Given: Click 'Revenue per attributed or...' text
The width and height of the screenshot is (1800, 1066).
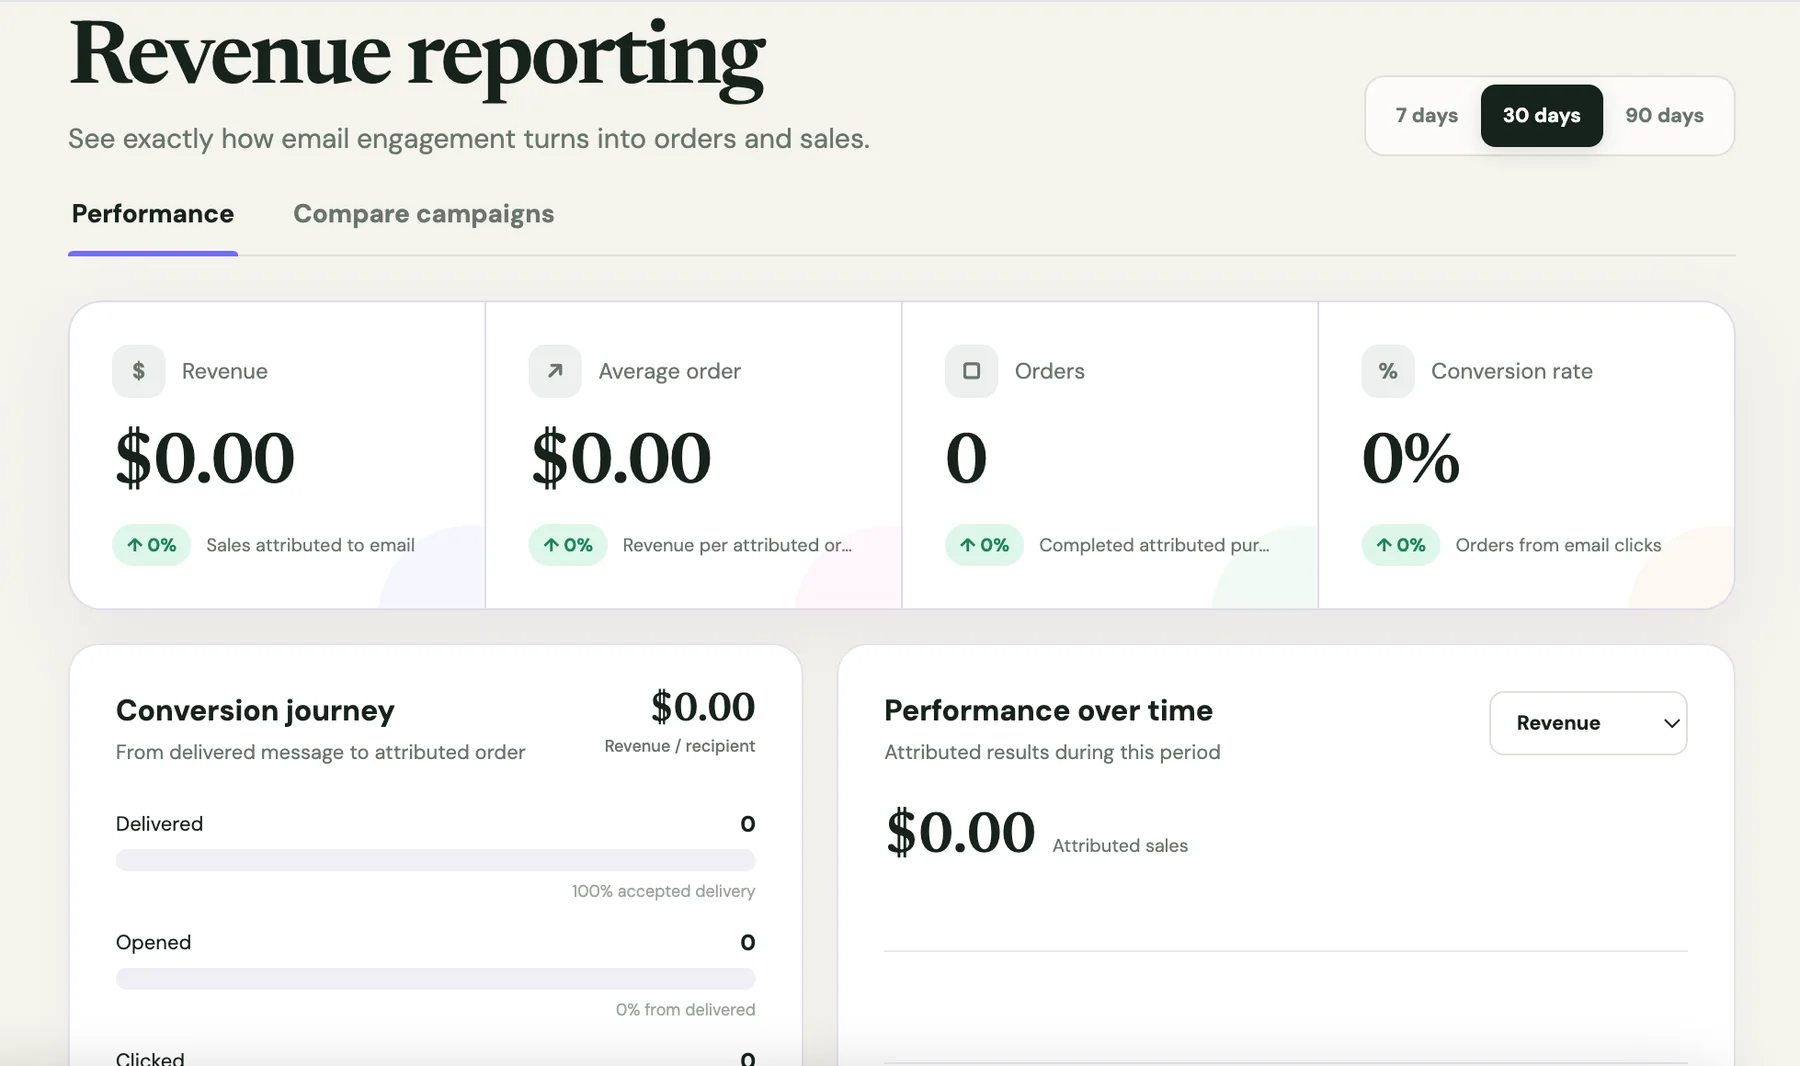Looking at the screenshot, I should (737, 545).
